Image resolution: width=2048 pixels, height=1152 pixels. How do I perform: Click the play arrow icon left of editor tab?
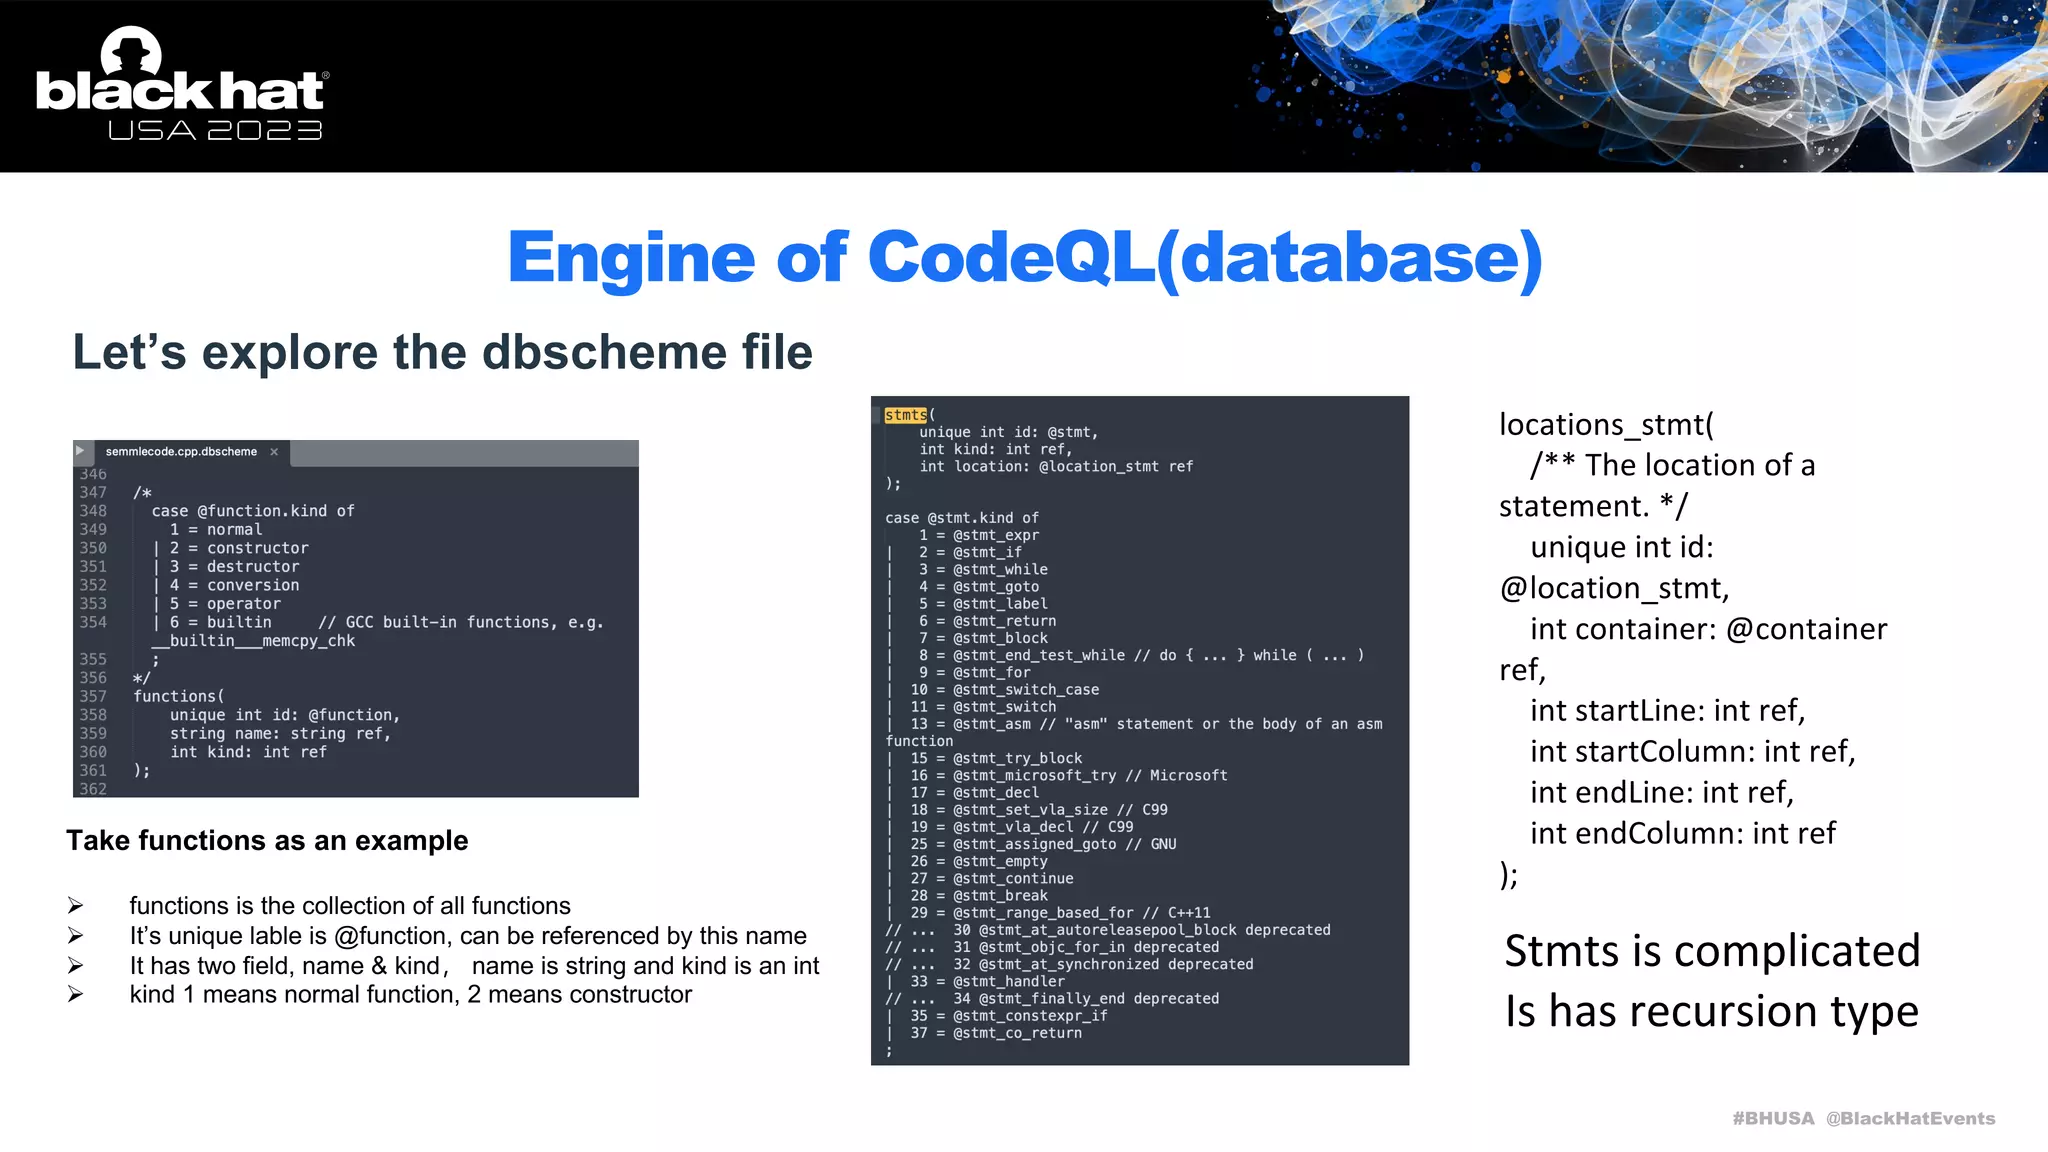pos(80,451)
